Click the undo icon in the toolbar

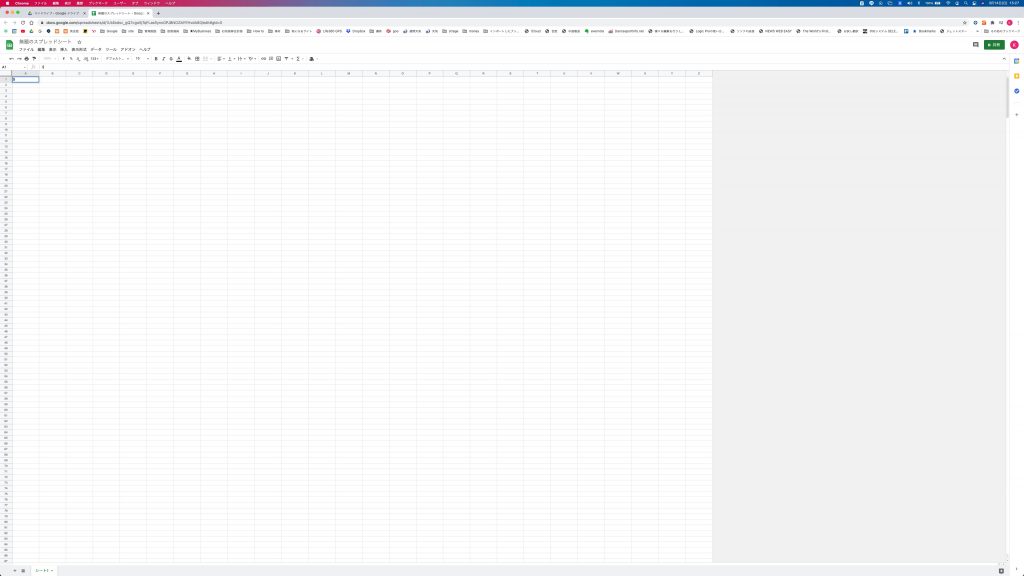click(x=11, y=58)
